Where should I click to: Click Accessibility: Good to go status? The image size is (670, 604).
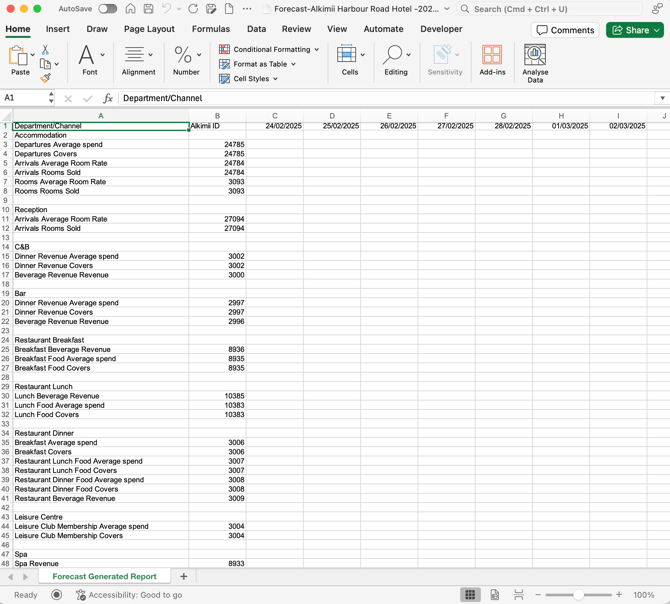click(129, 595)
